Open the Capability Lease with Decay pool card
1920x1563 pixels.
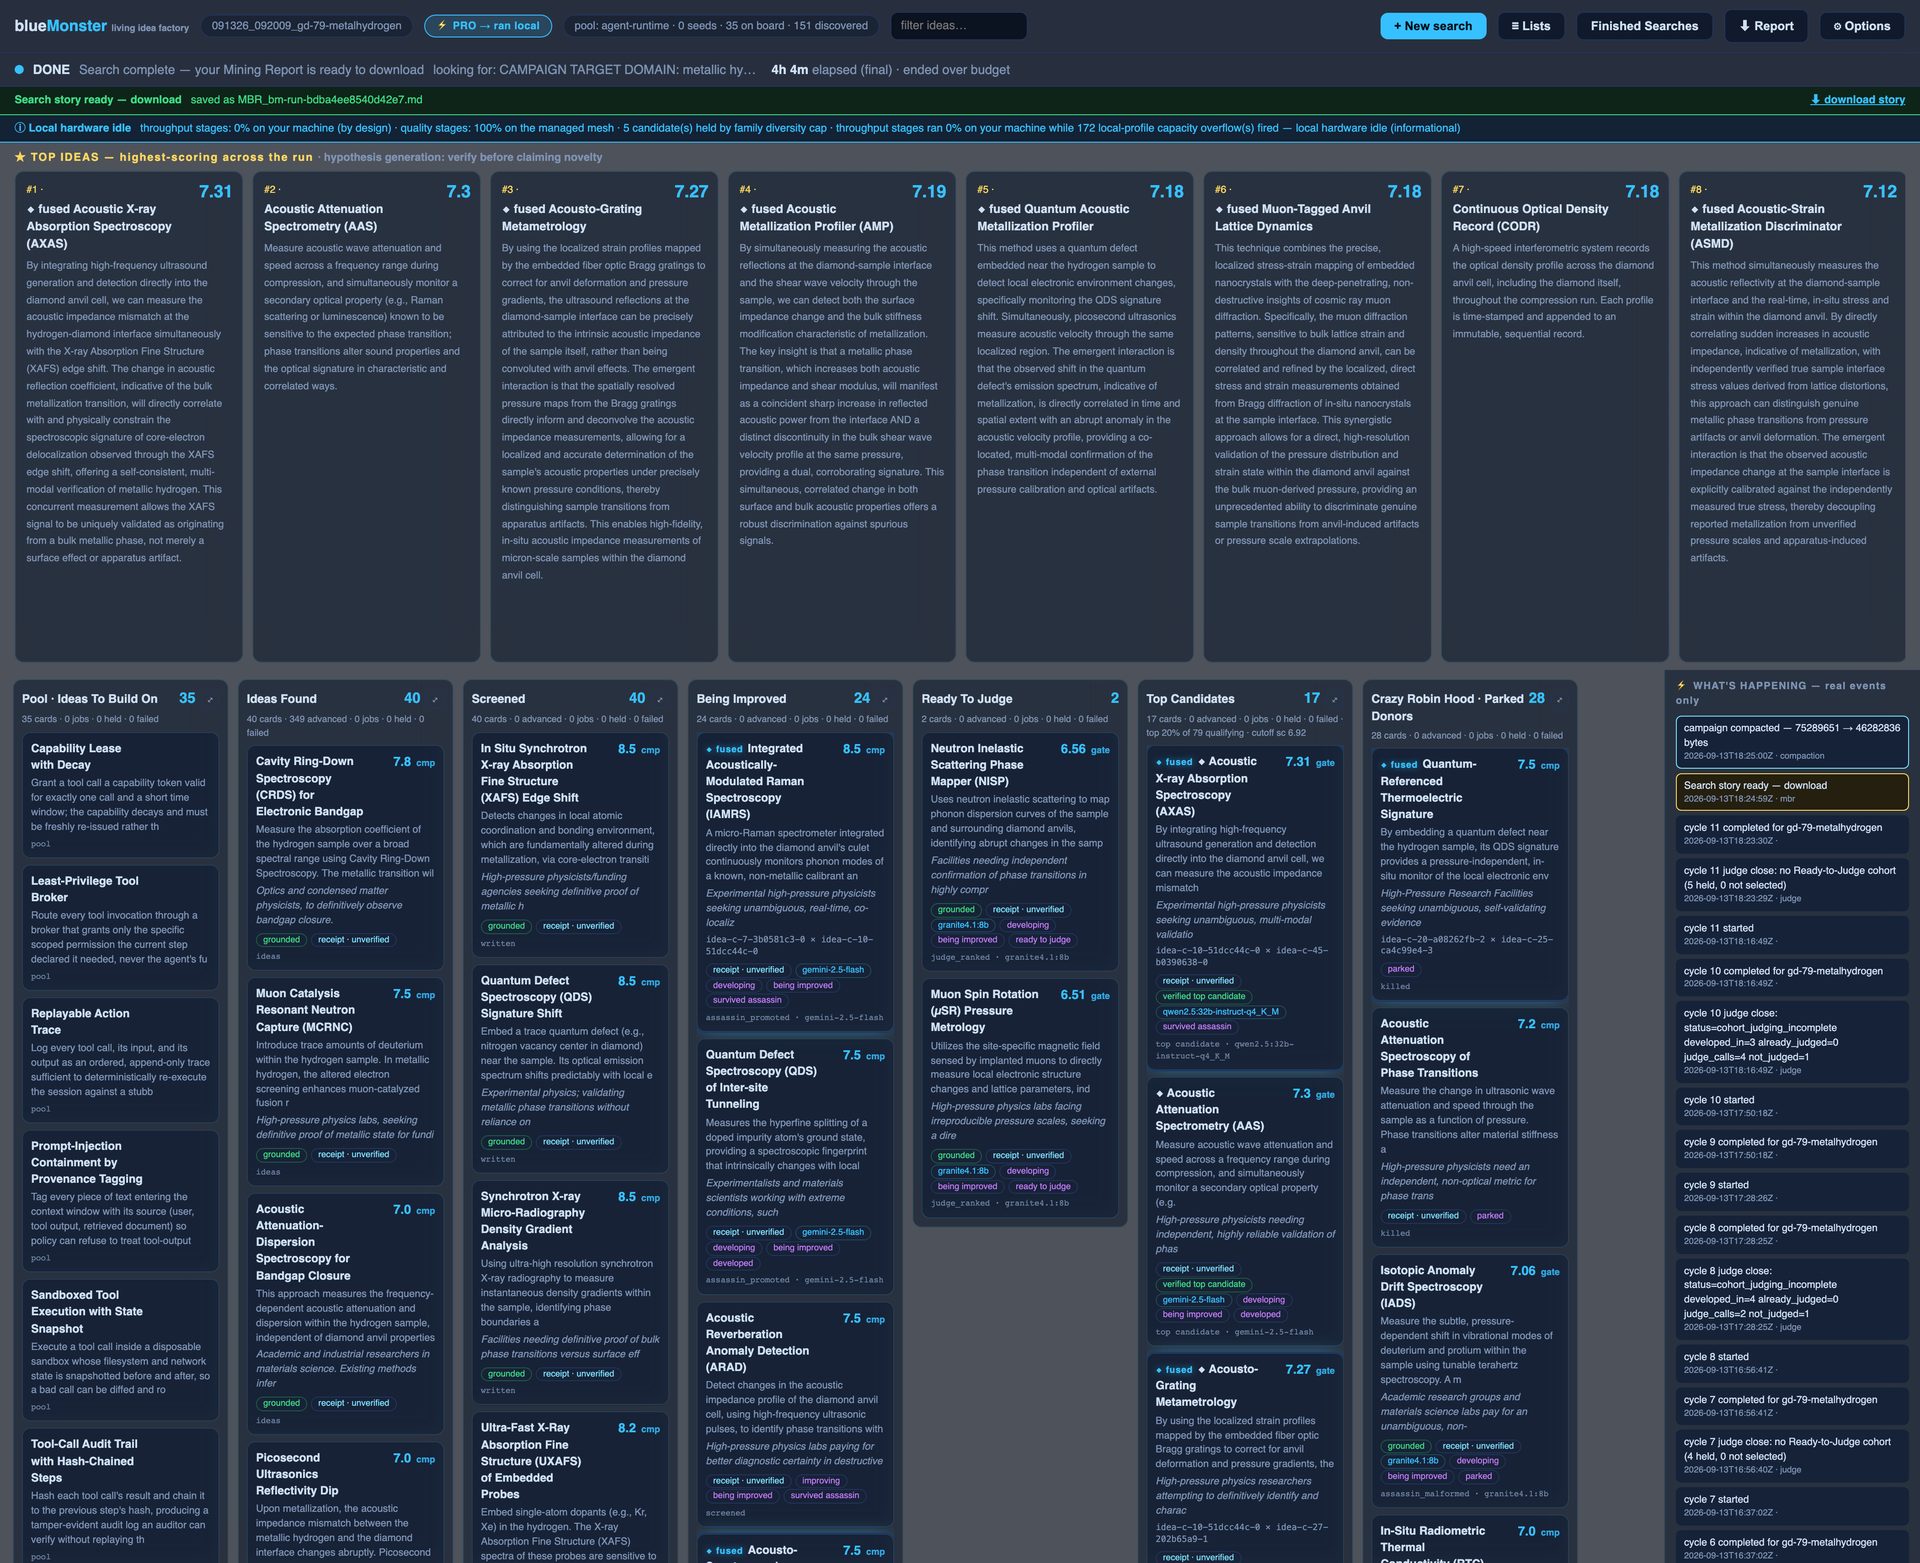(120, 795)
